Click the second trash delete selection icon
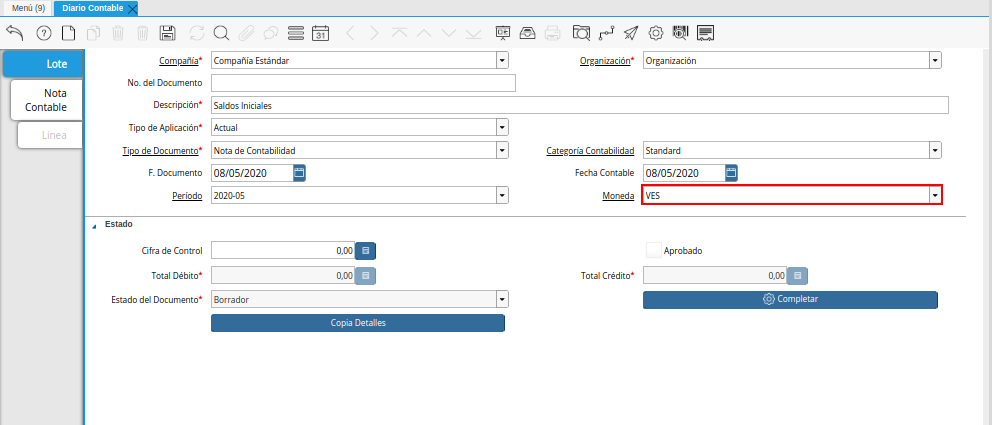The image size is (992, 425). [x=143, y=33]
